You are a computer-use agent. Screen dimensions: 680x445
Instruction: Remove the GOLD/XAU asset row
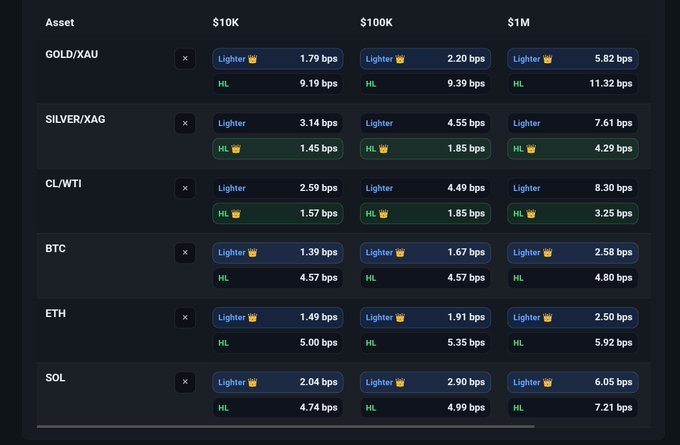(x=185, y=59)
